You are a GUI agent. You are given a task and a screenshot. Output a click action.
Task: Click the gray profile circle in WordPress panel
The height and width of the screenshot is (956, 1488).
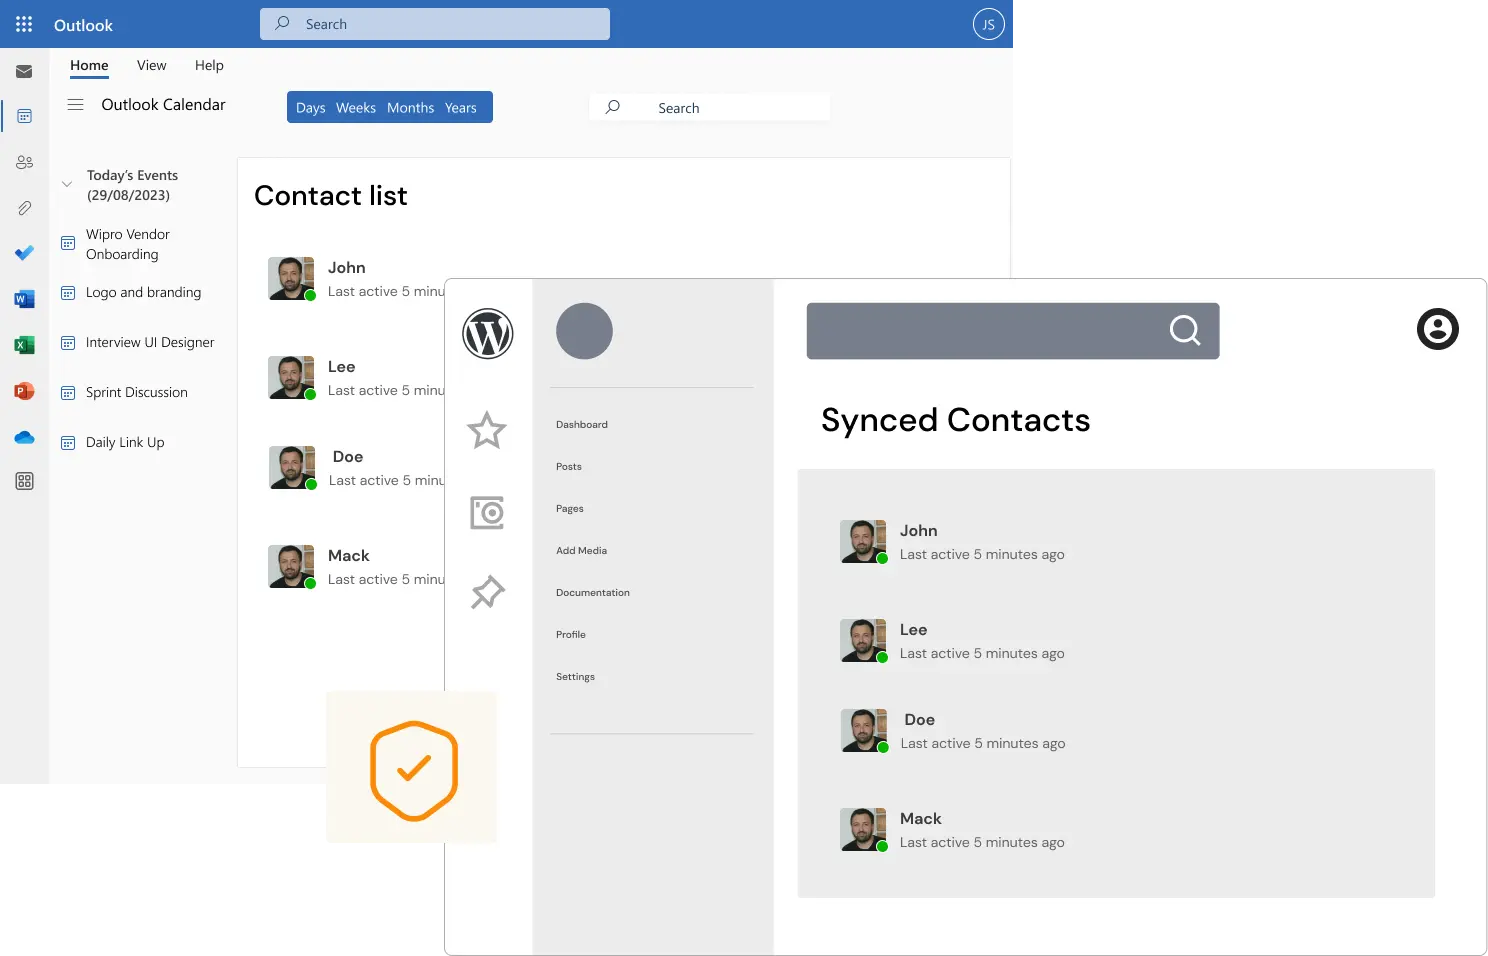(x=584, y=331)
